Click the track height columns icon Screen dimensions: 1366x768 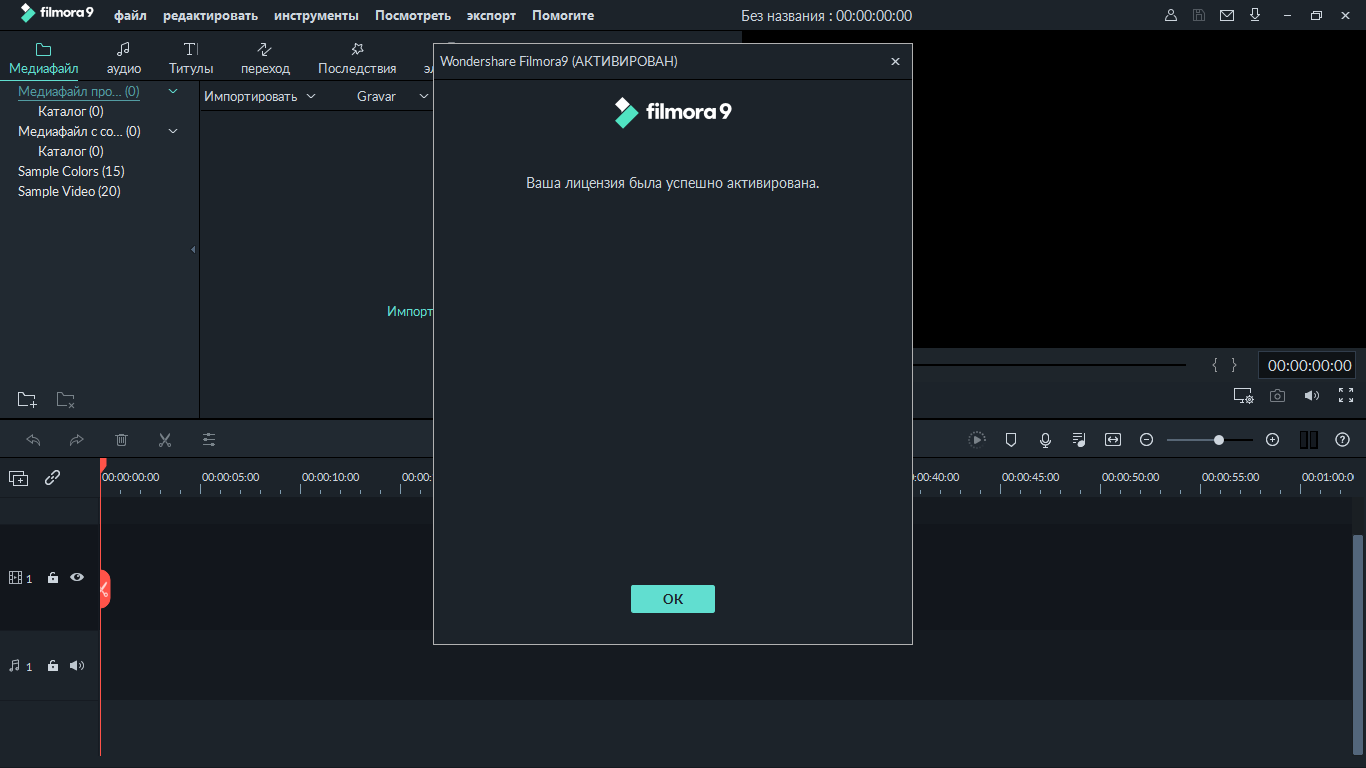point(1309,439)
